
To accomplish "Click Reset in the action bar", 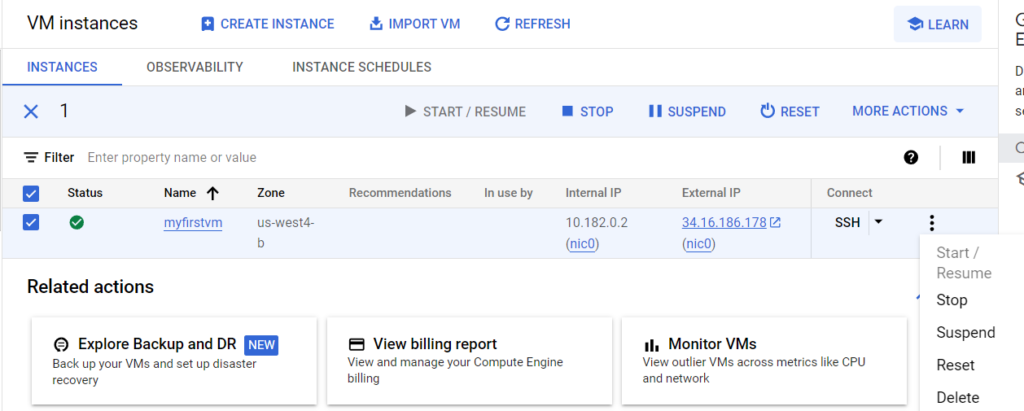I will (790, 112).
